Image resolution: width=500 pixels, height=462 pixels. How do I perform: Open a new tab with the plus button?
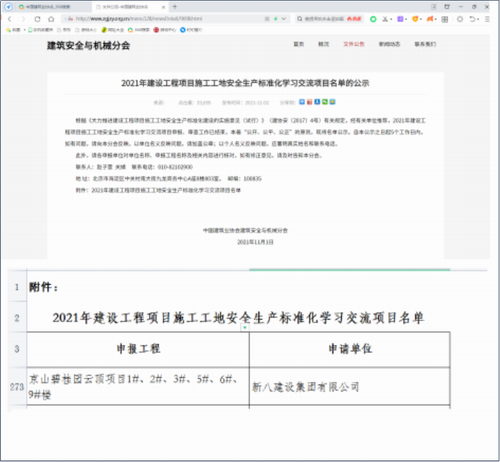[175, 7]
